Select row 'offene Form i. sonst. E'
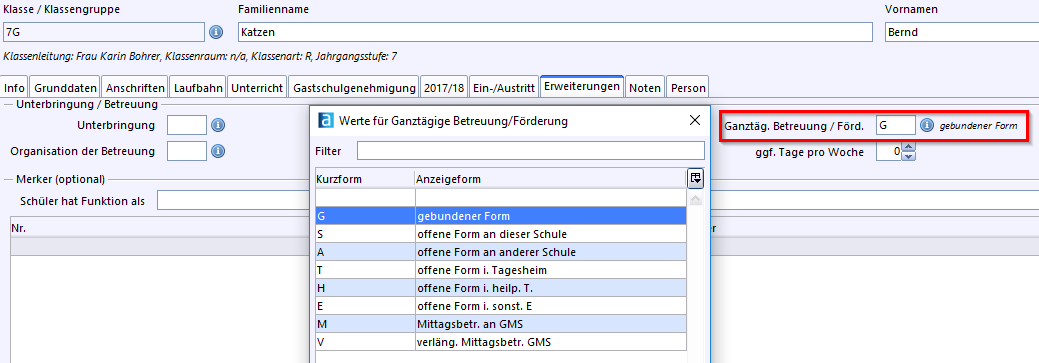Image resolution: width=1039 pixels, height=363 pixels. click(x=501, y=305)
